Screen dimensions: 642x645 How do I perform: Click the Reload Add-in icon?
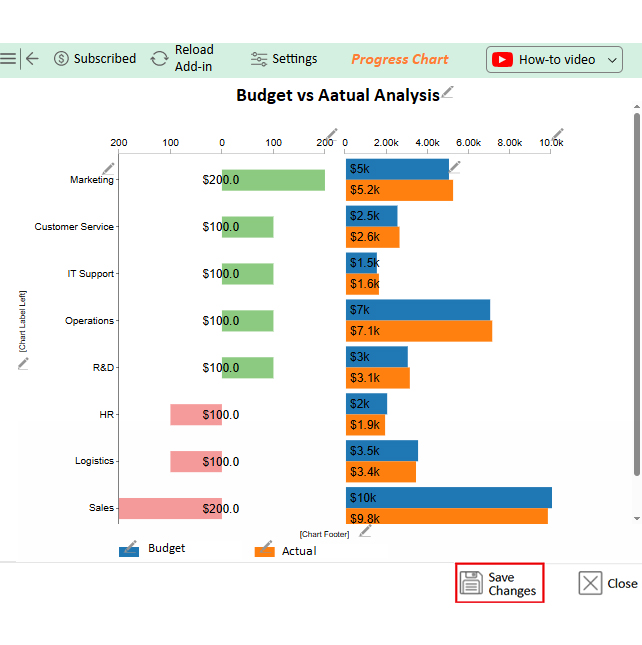point(160,59)
